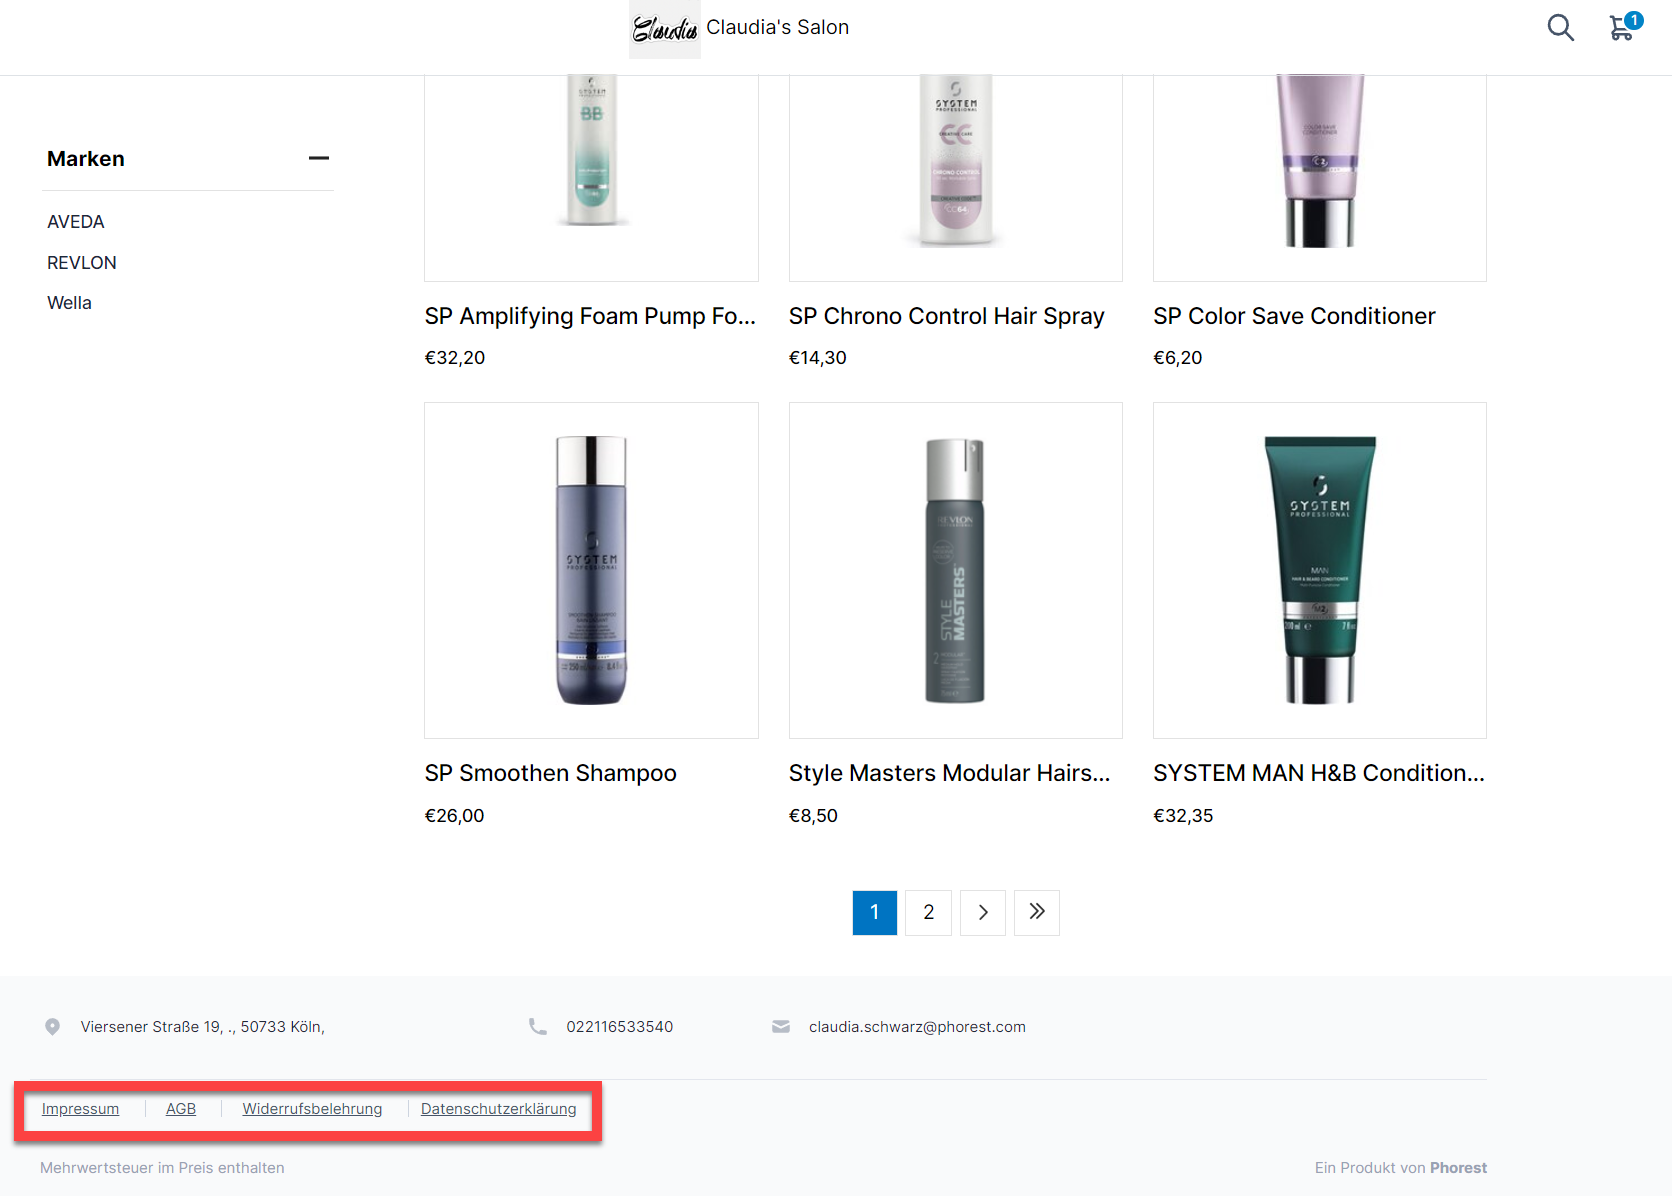Click price €6,20
Screen dimensions: 1672x1196
tap(1177, 358)
